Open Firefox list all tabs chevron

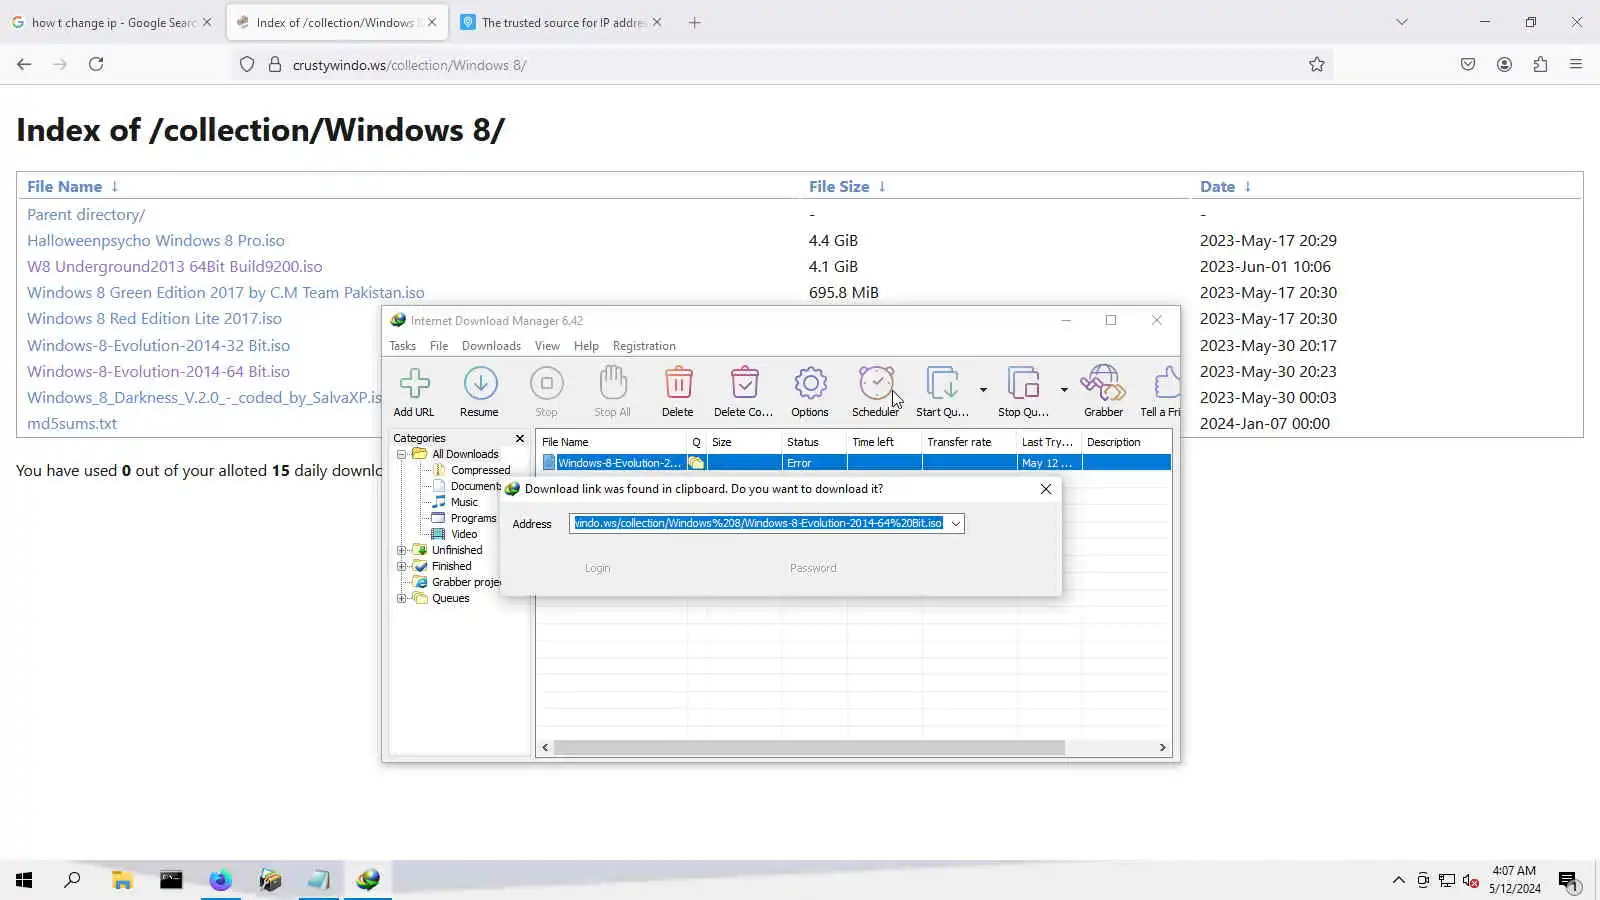1402,22
